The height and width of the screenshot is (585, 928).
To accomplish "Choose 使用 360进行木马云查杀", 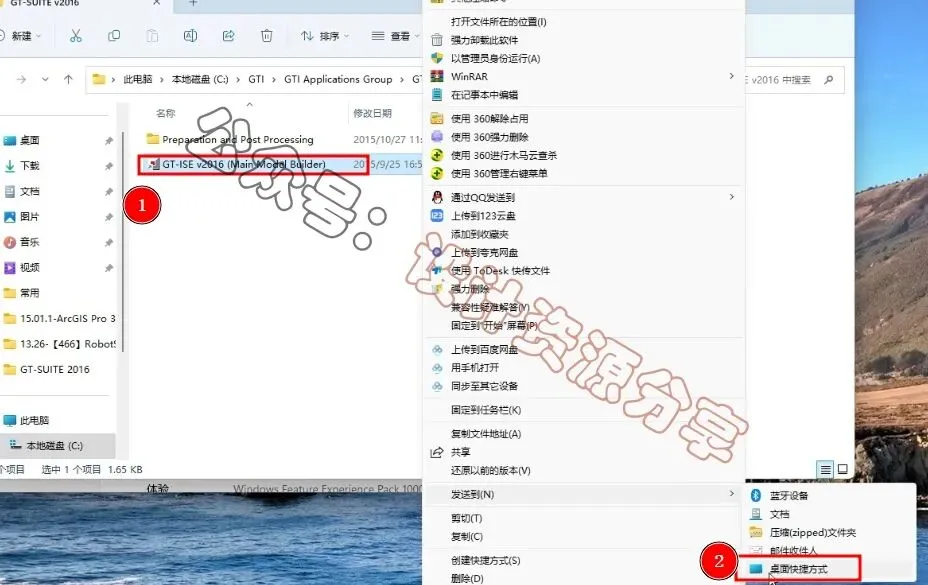I will 504,155.
